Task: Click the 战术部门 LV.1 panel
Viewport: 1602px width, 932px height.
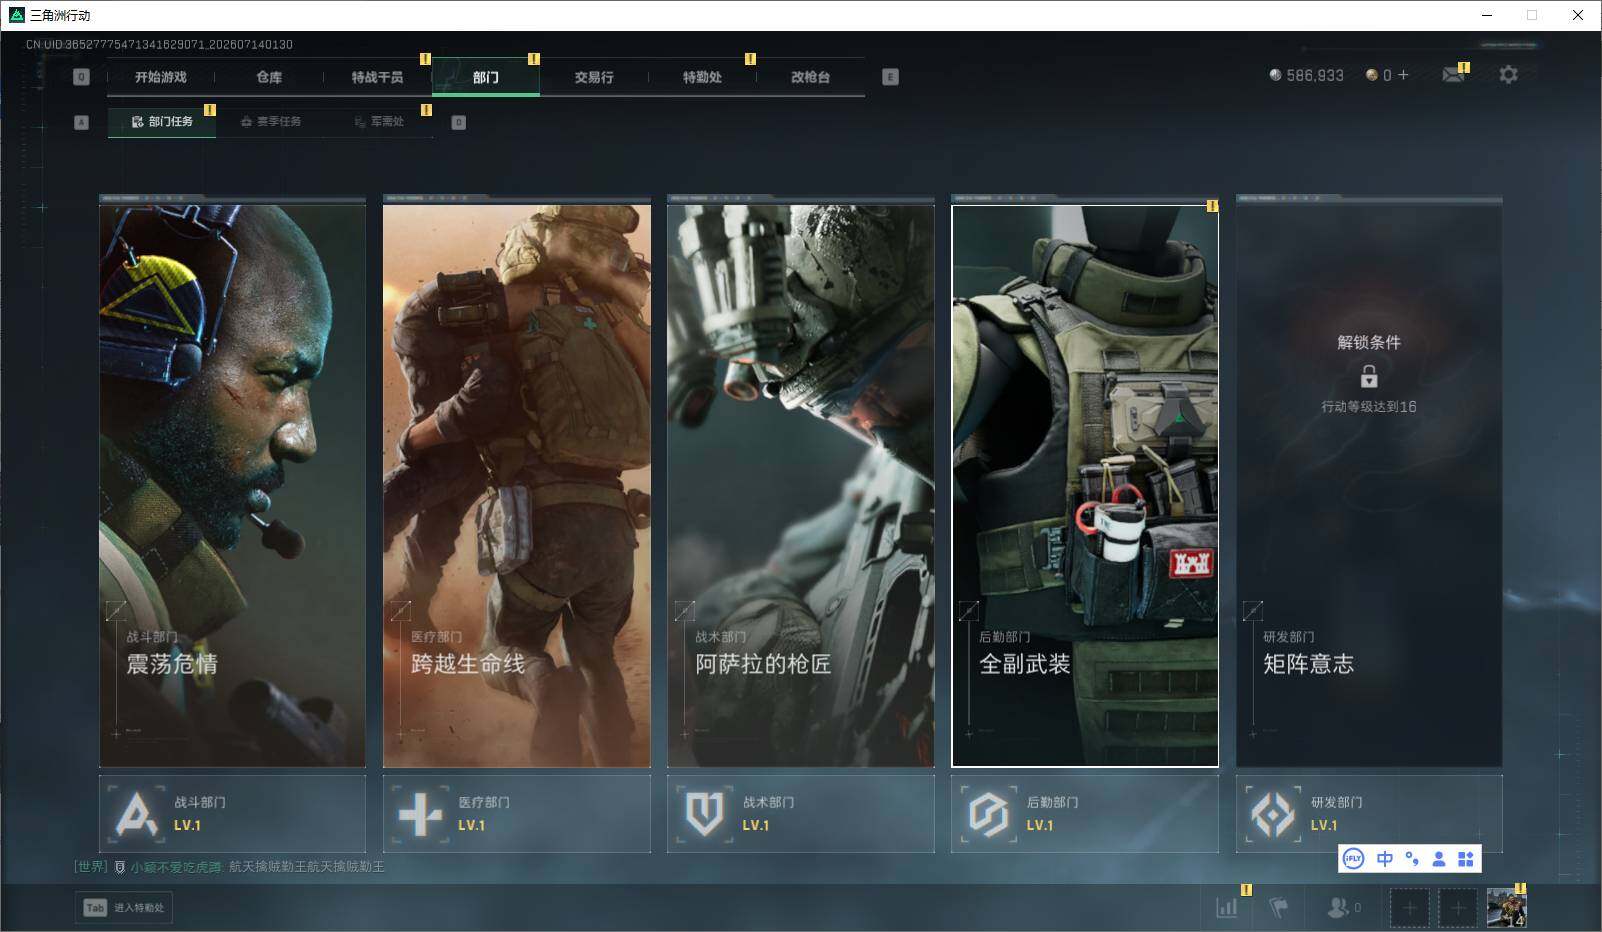Action: [801, 814]
